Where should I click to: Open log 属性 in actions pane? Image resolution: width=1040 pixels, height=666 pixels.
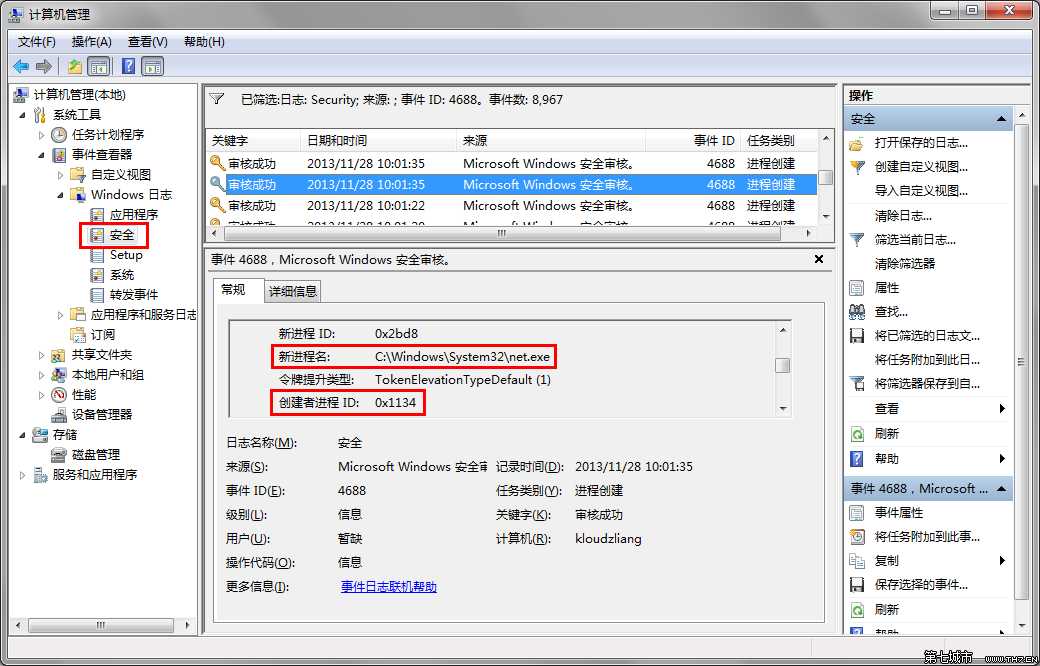[887, 288]
